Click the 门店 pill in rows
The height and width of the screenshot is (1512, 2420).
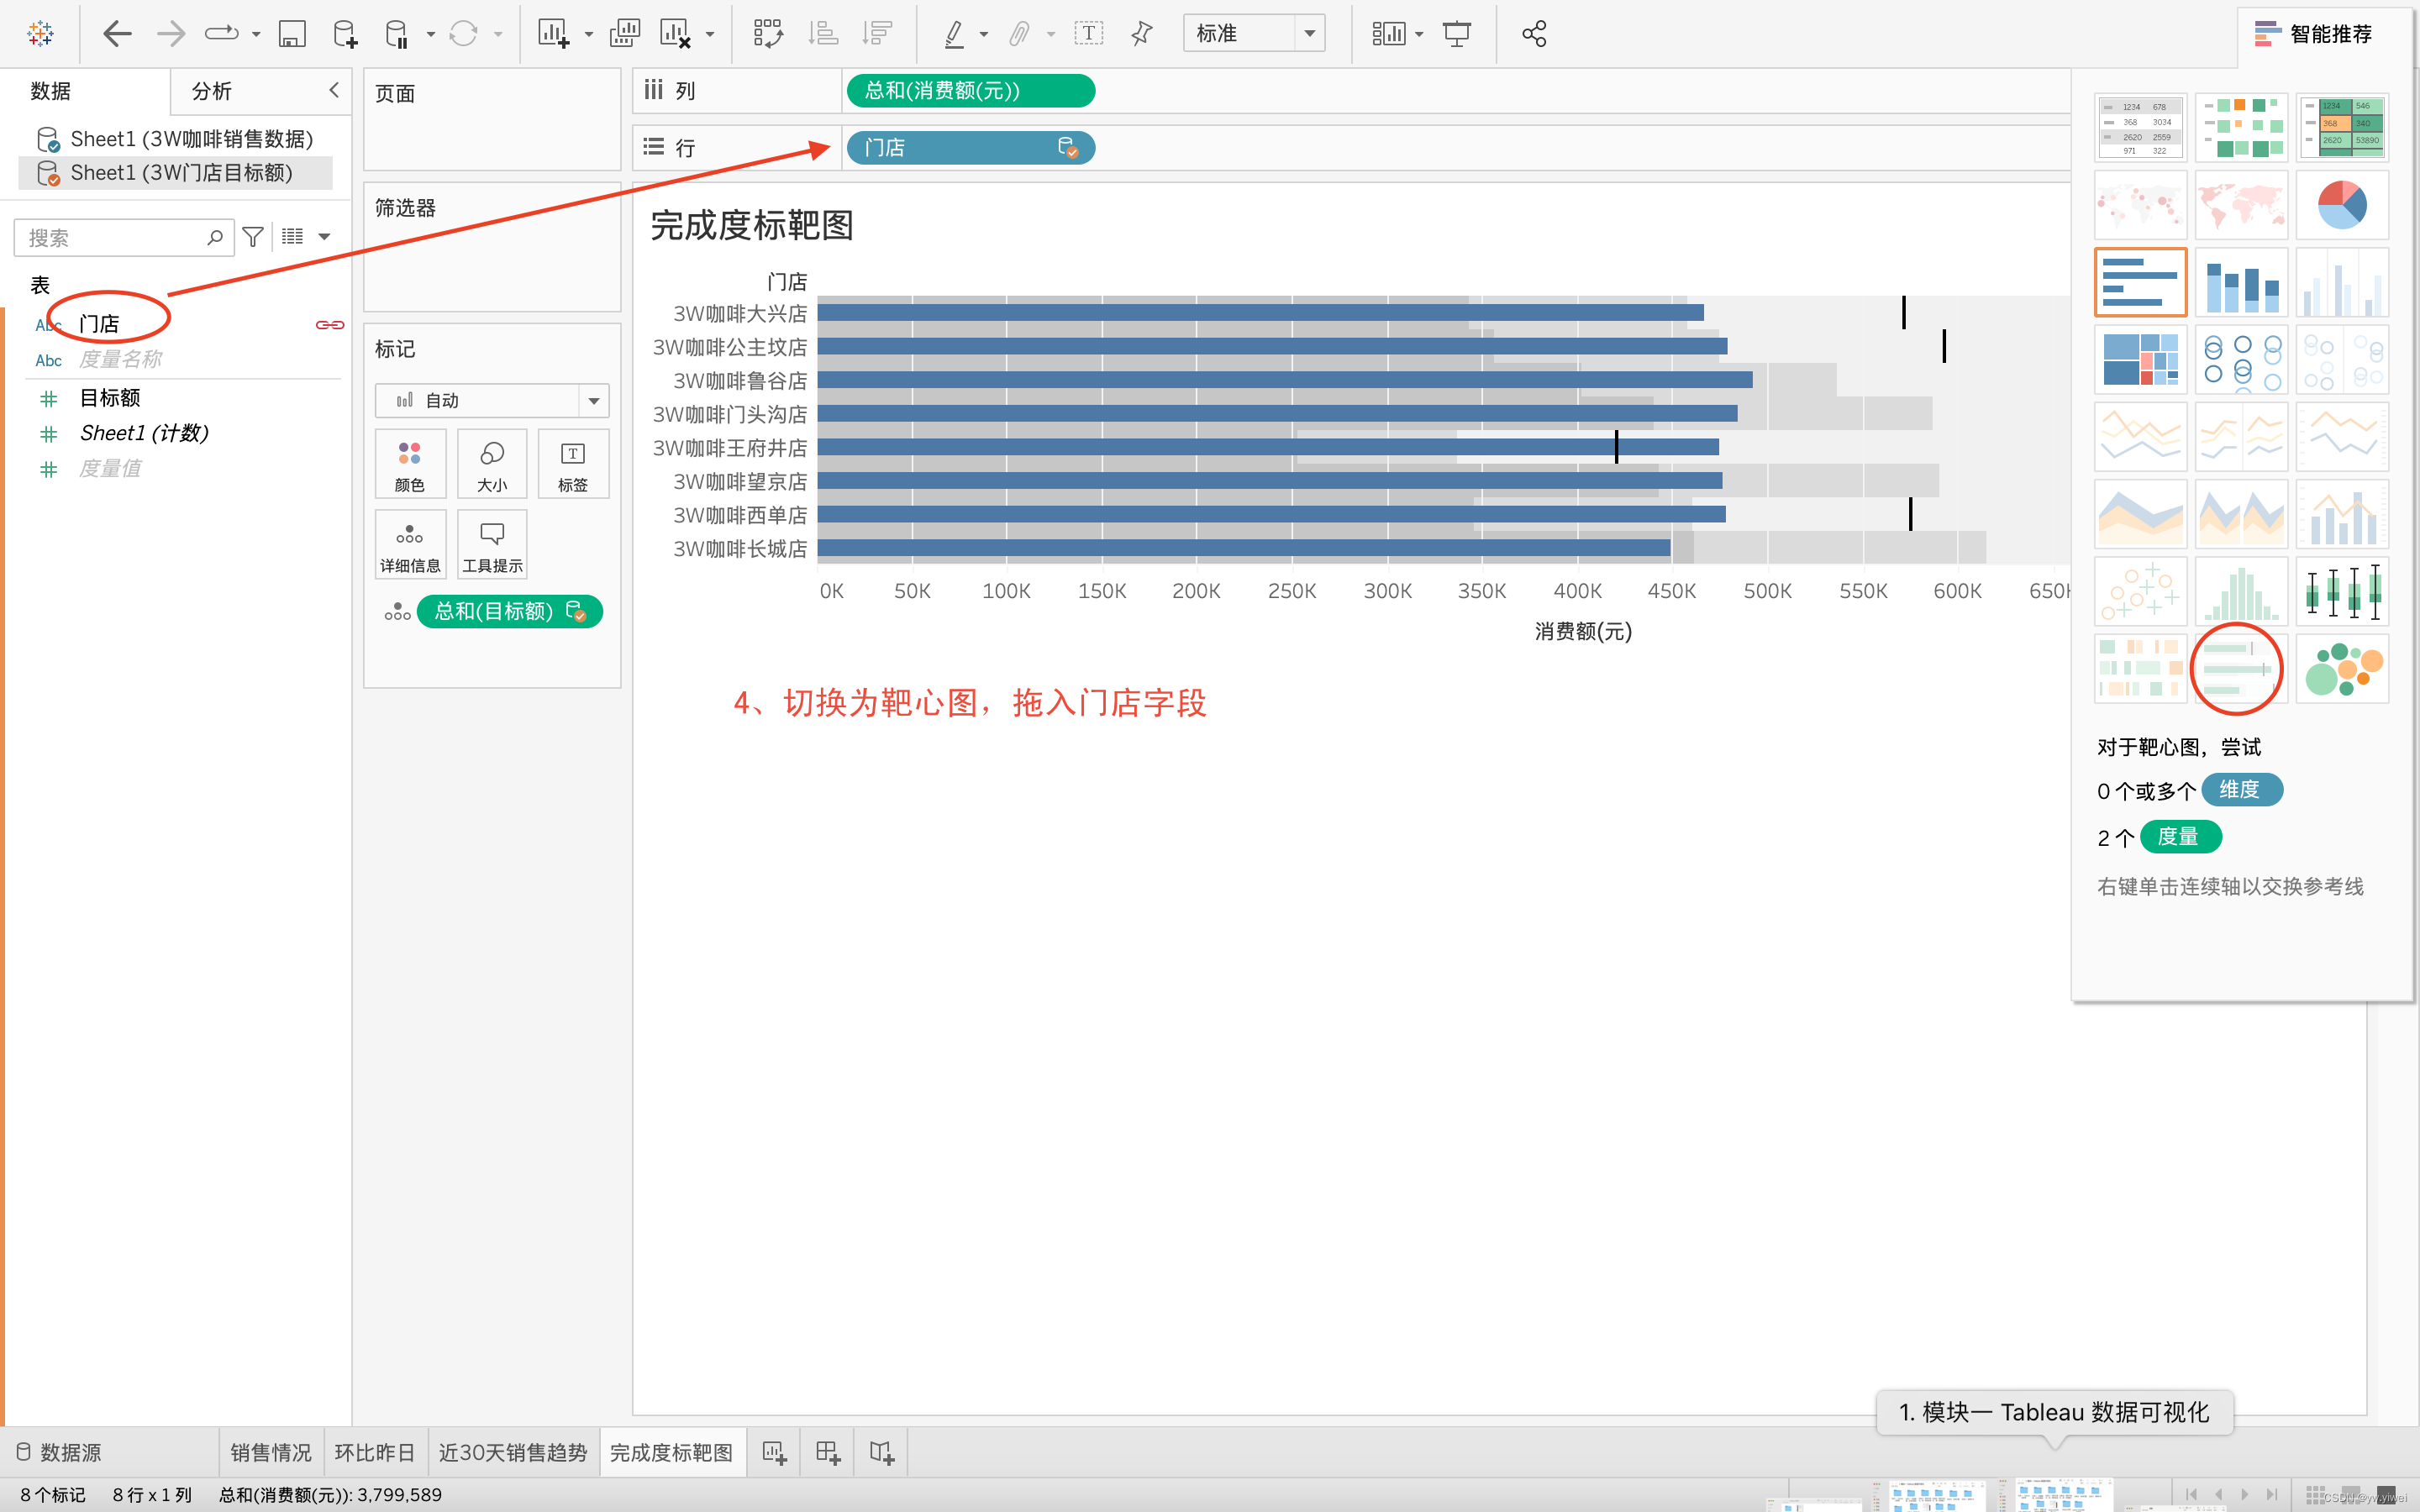coord(970,148)
